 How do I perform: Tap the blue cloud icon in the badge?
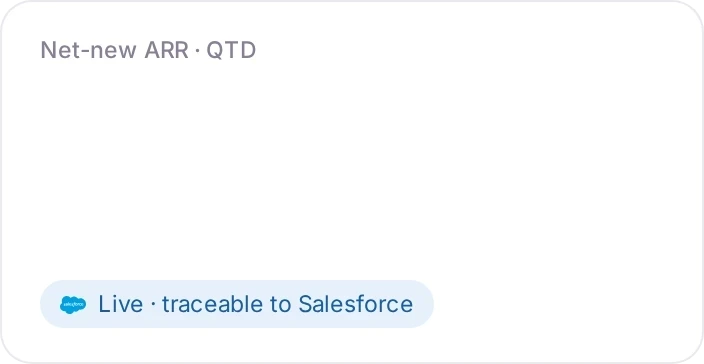[73, 304]
